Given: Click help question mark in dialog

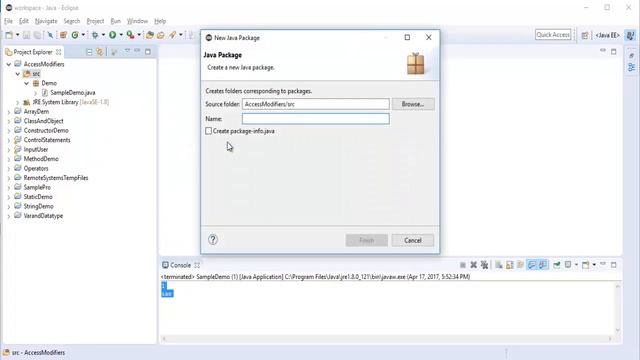Looking at the screenshot, I should (x=213, y=240).
